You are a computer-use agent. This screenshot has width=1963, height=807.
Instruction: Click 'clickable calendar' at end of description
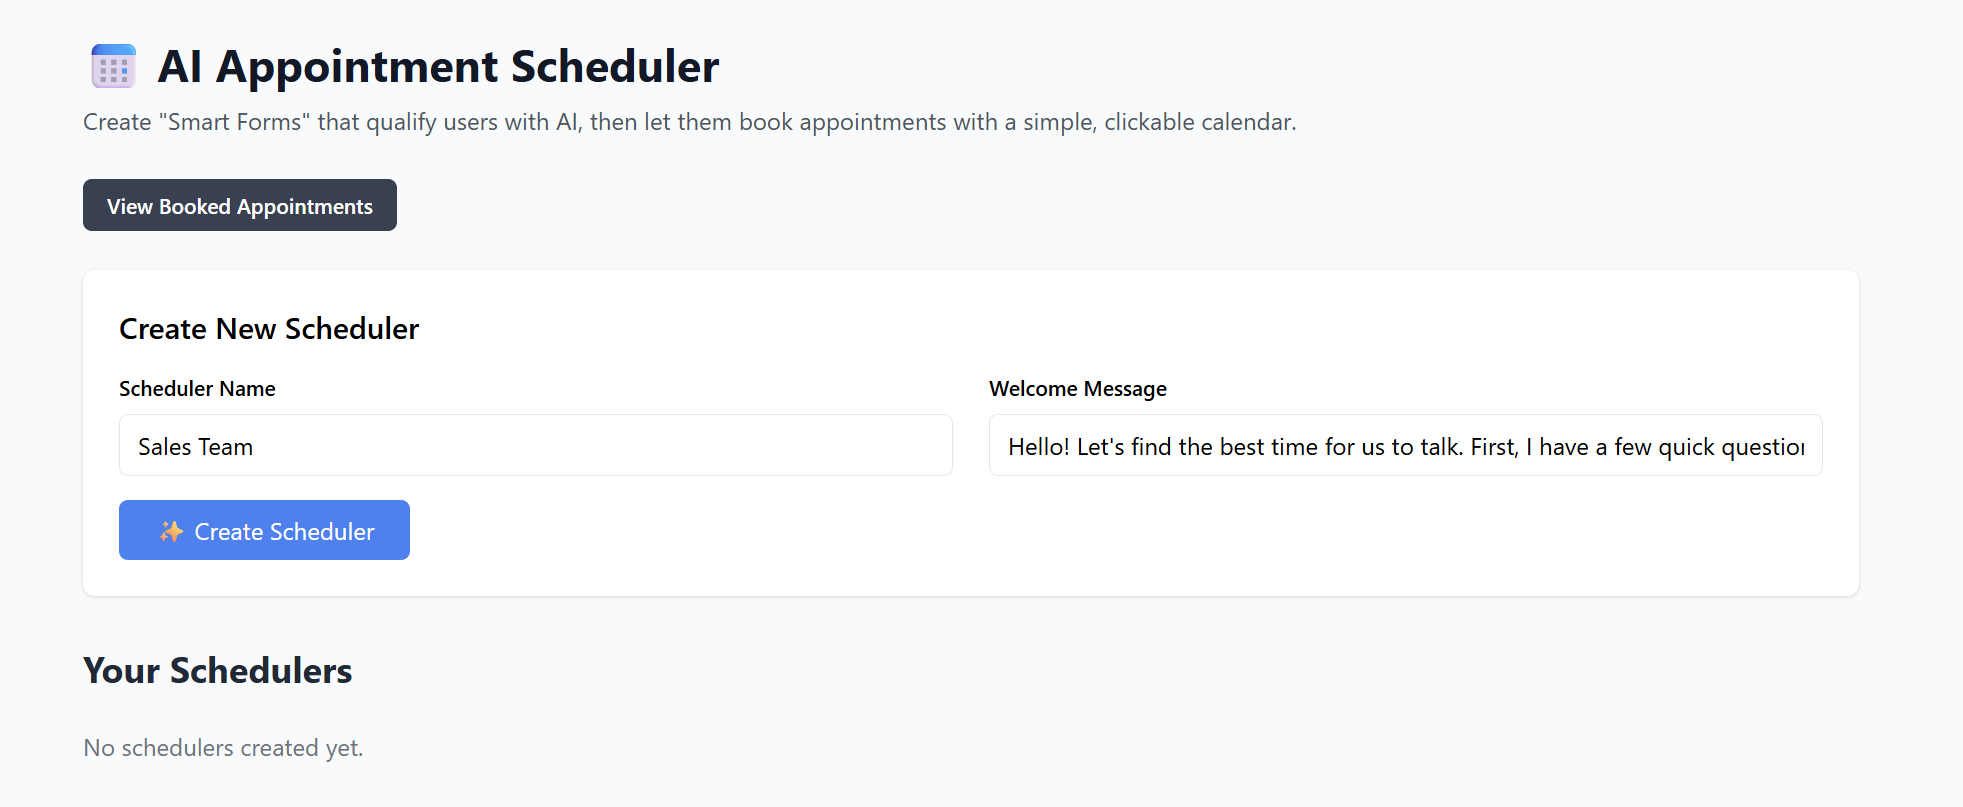1198,122
